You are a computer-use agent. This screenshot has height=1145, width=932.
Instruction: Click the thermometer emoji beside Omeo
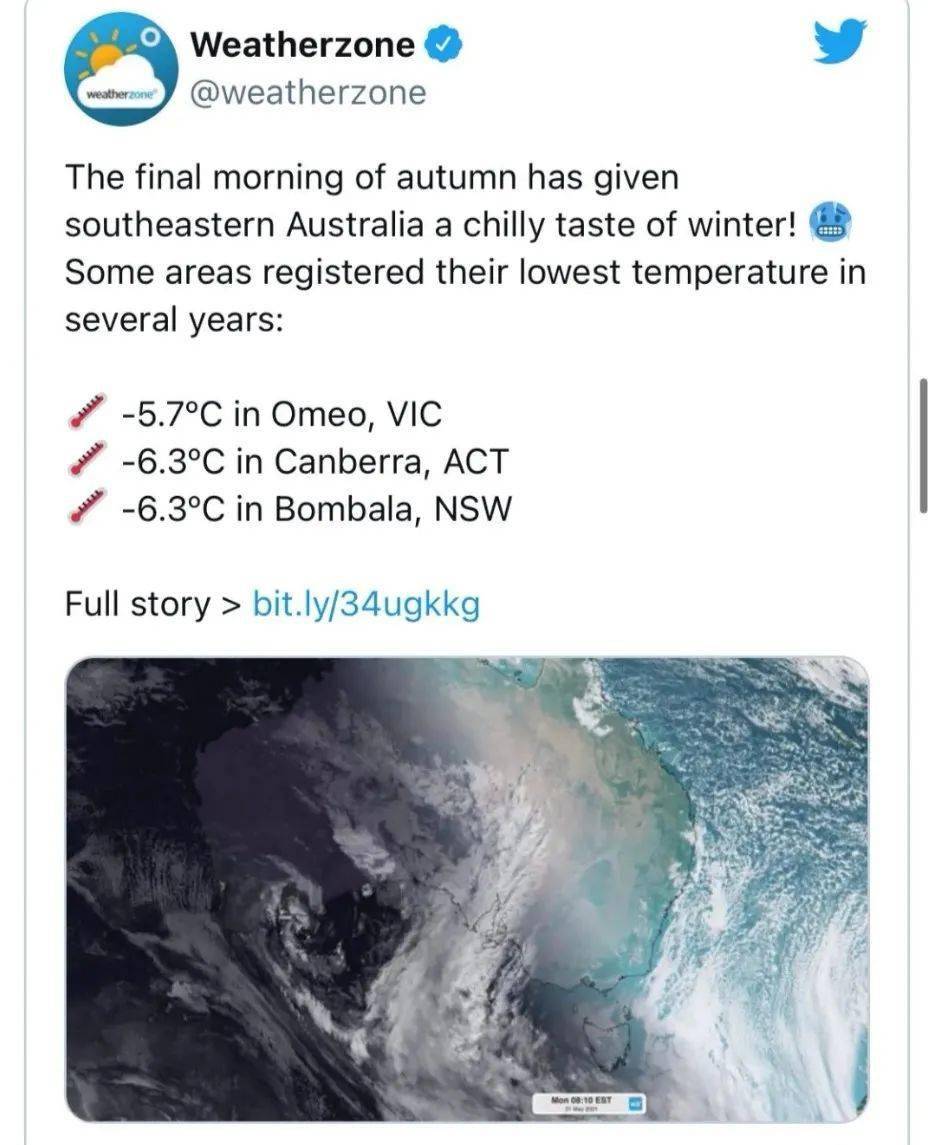tap(88, 412)
